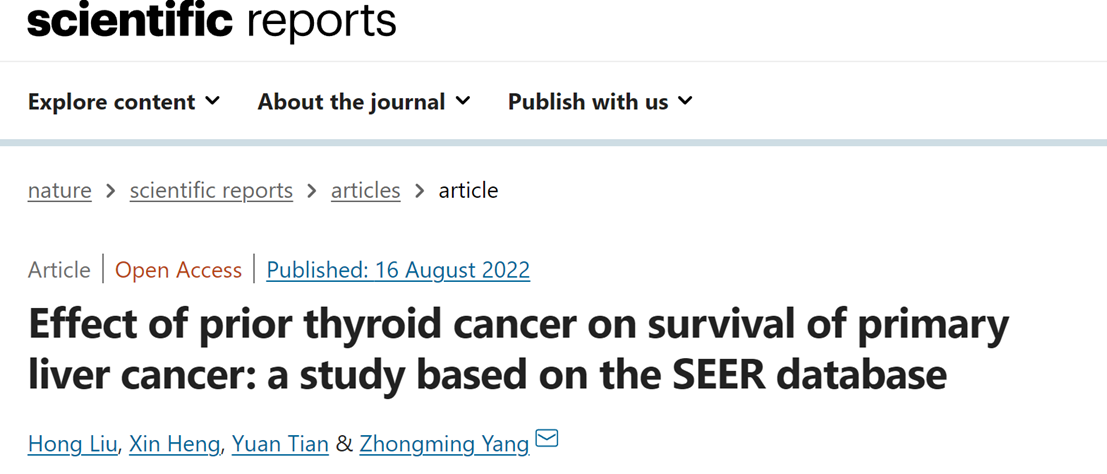Viewport: 1107px width, 474px height.
Task: Click the current 'article' breadcrumb item
Action: click(468, 190)
